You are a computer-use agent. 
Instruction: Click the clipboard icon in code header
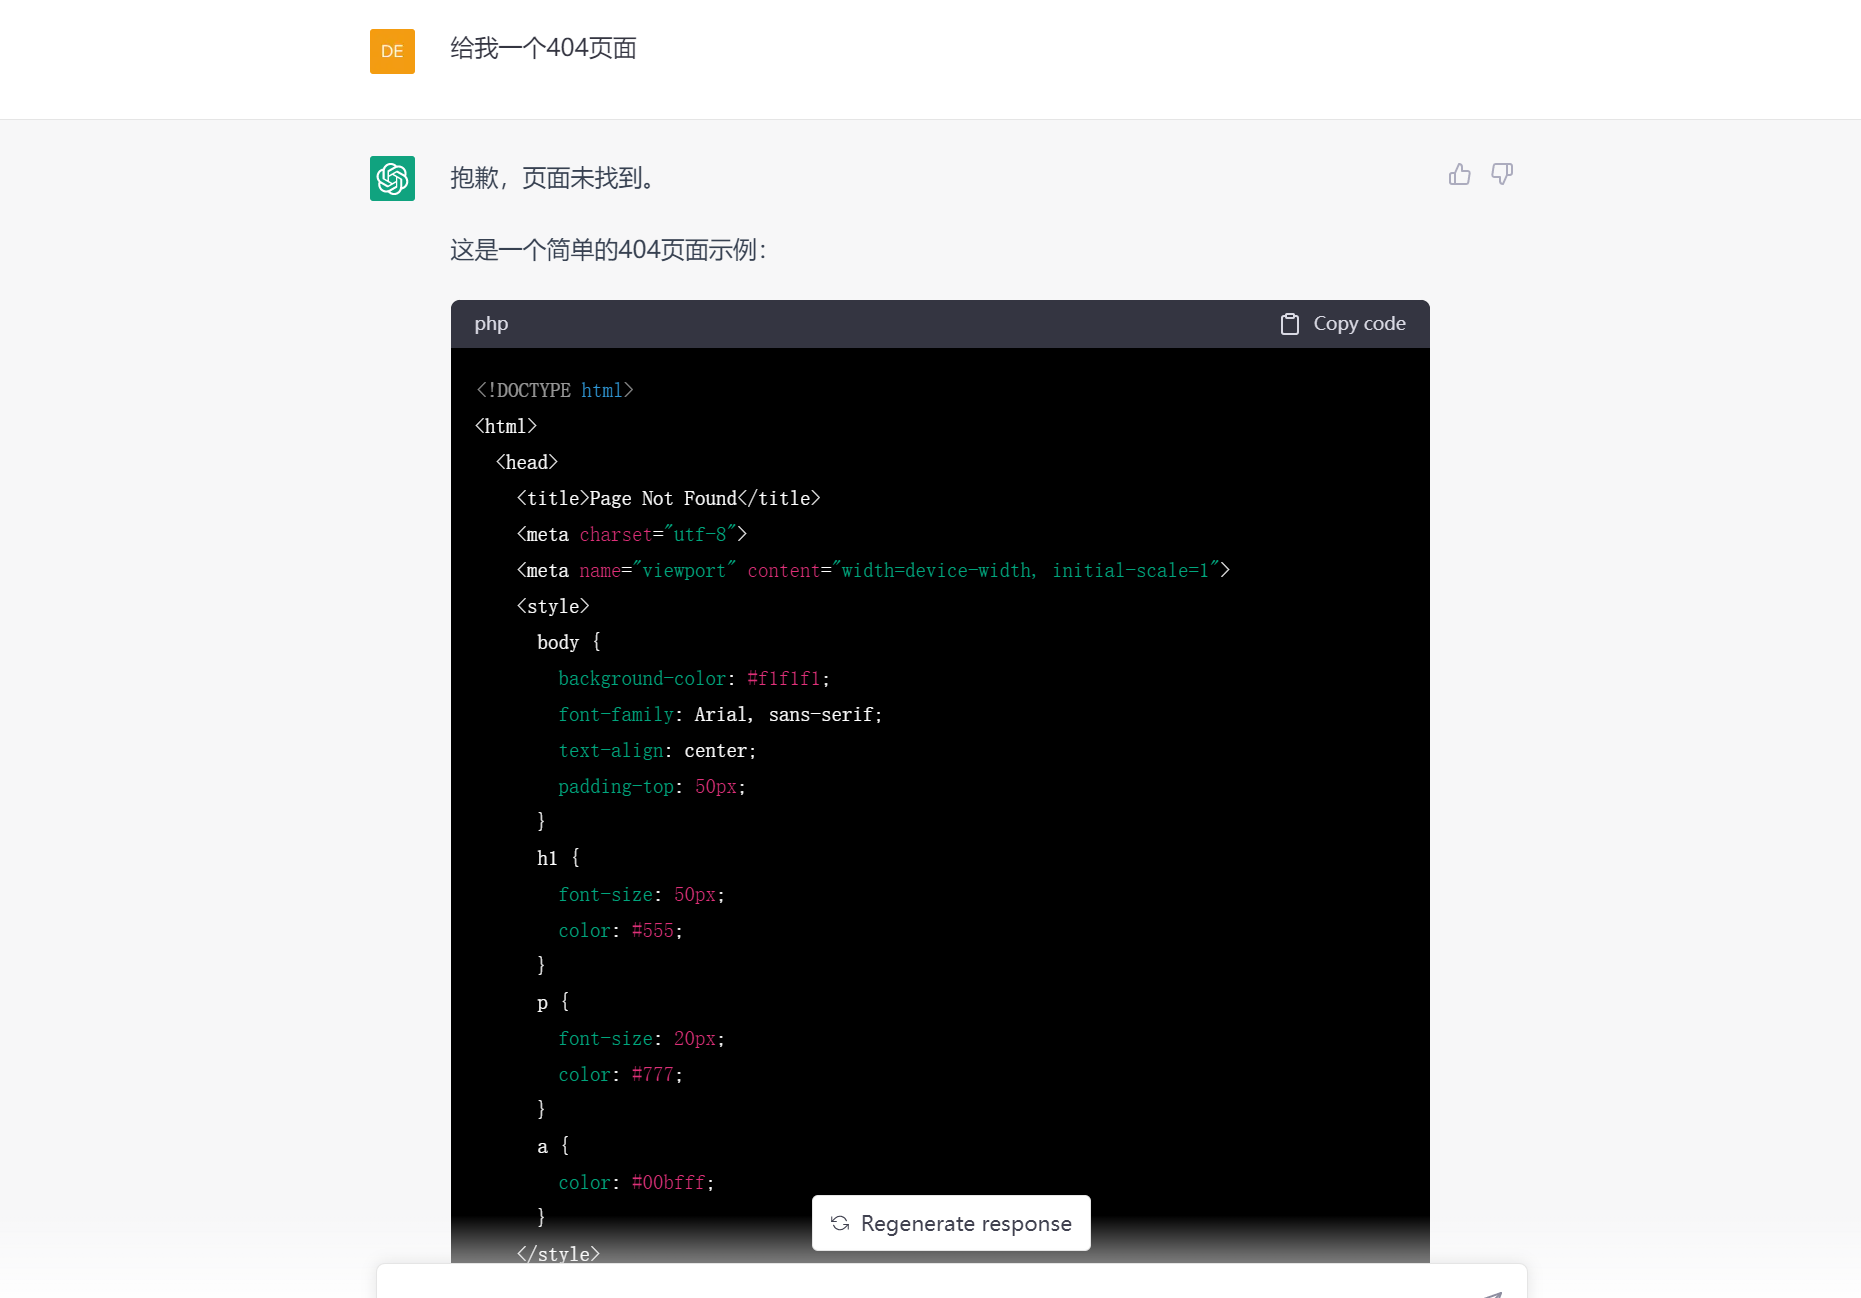(1290, 324)
